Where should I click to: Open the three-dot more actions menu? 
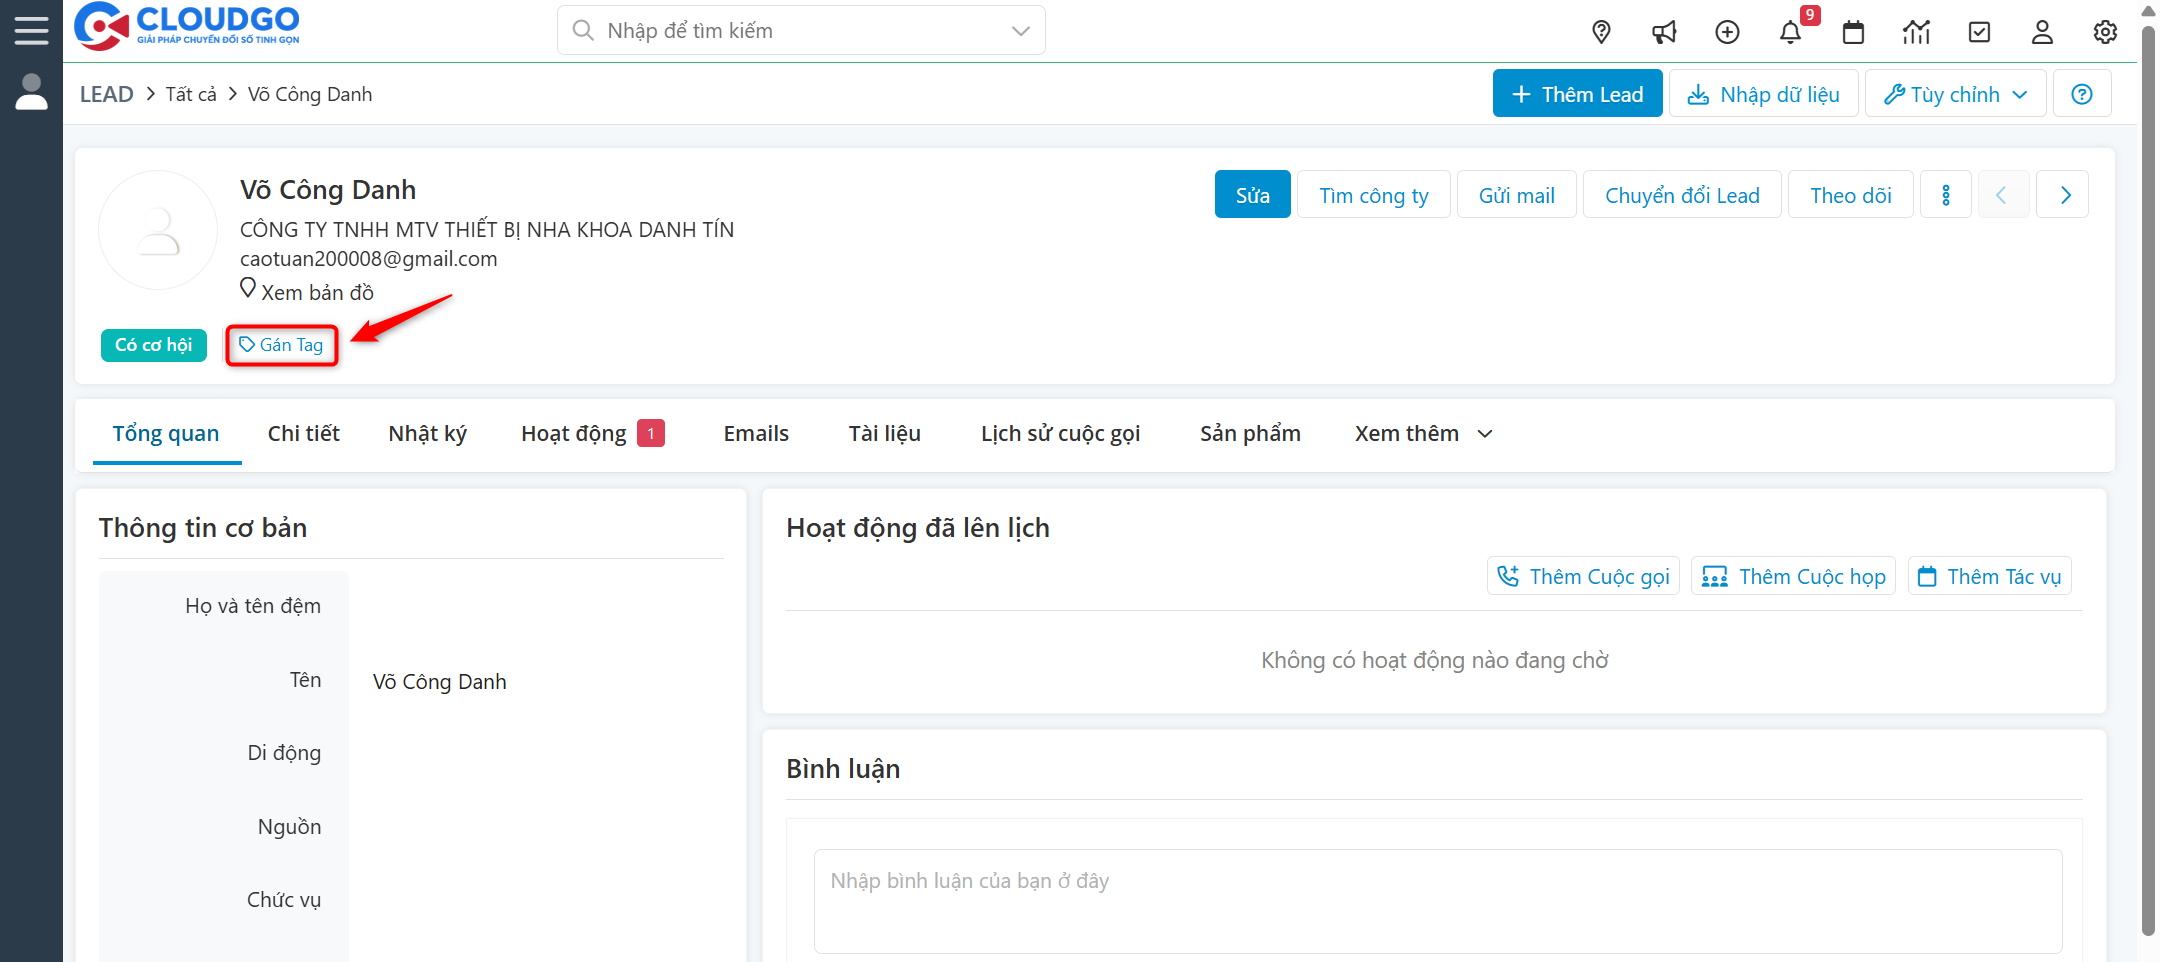click(1945, 195)
